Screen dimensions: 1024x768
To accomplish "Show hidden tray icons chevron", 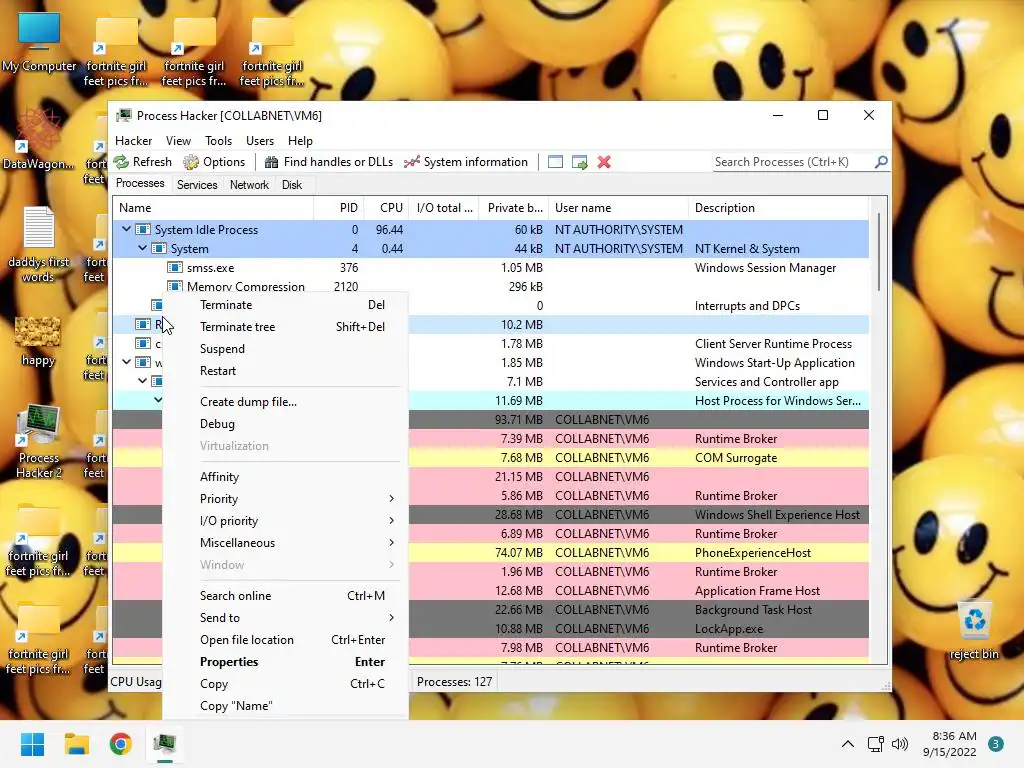I will tap(848, 744).
